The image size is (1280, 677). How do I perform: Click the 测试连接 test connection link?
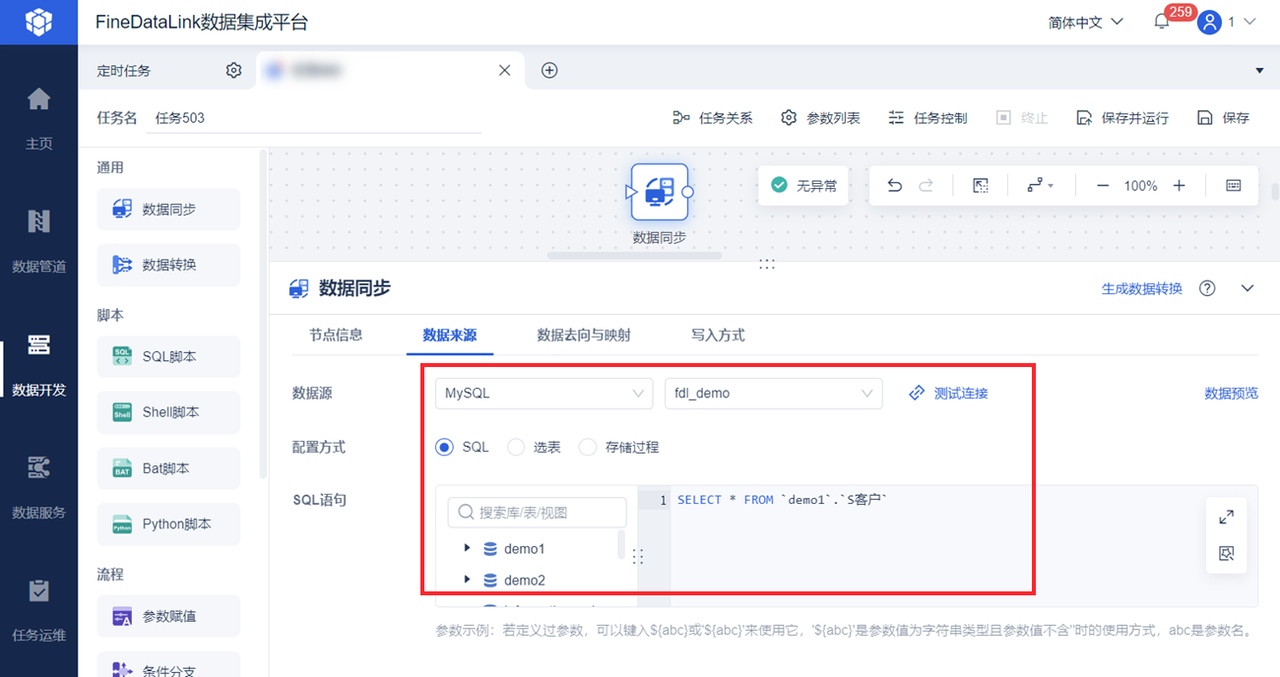[949, 393]
